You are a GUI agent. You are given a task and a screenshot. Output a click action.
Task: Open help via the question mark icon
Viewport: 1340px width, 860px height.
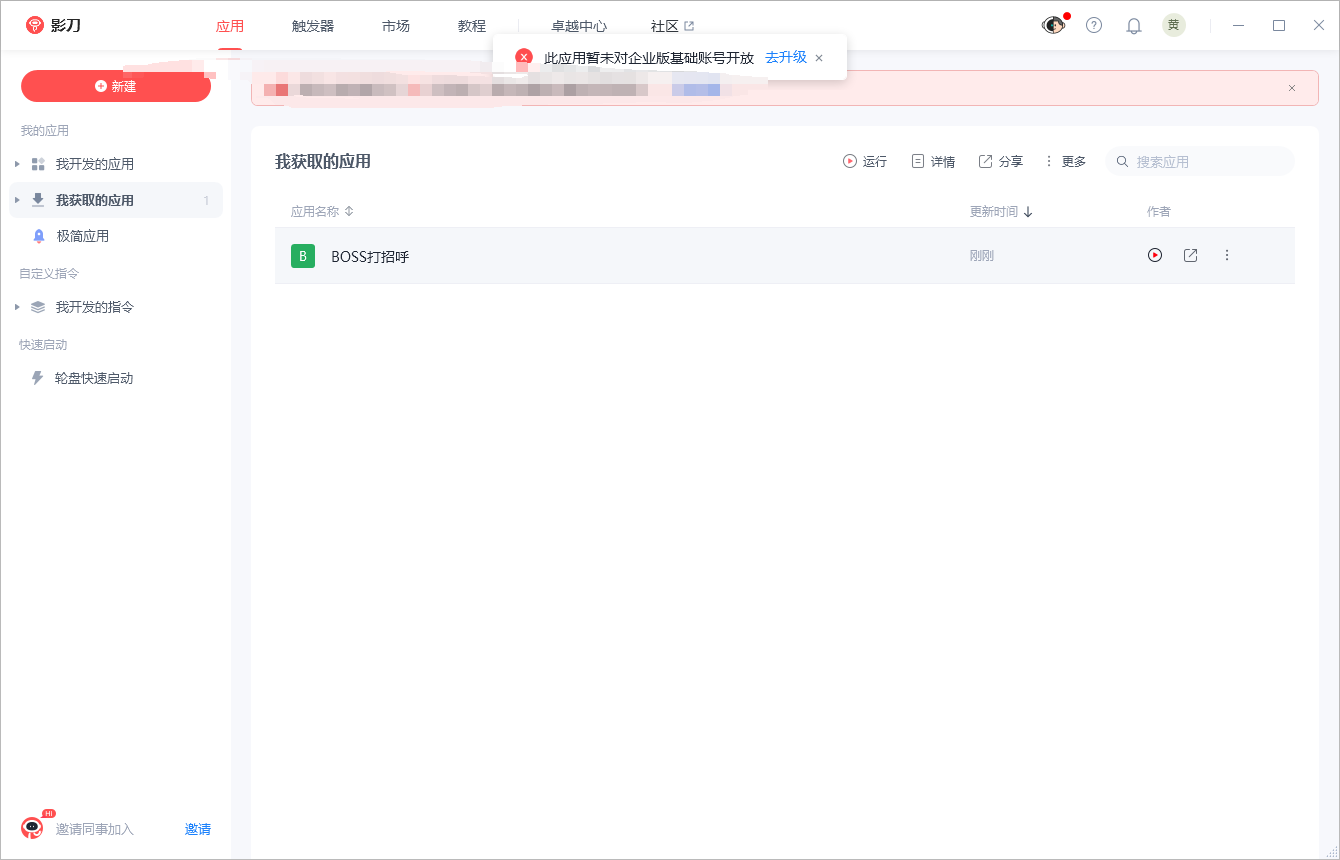tap(1094, 25)
